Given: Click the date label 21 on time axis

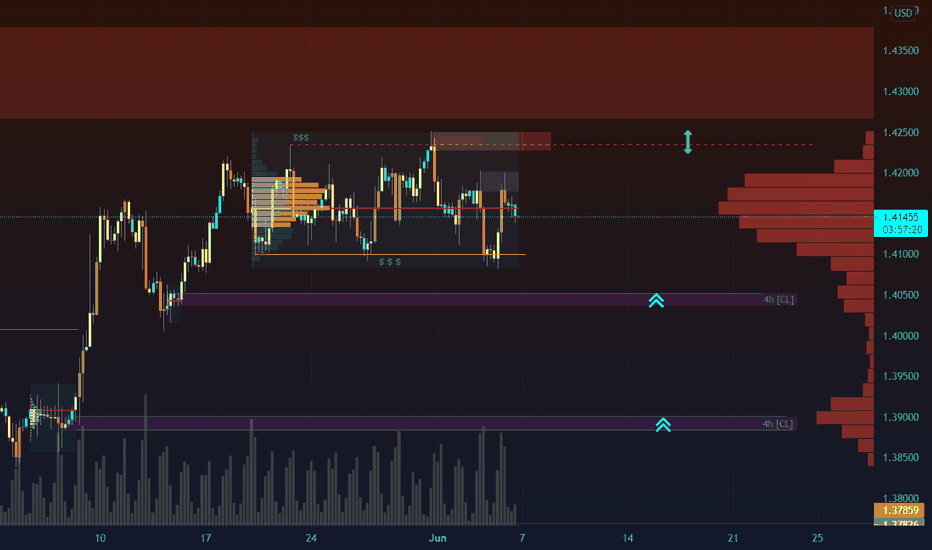Looking at the screenshot, I should pyautogui.click(x=733, y=538).
